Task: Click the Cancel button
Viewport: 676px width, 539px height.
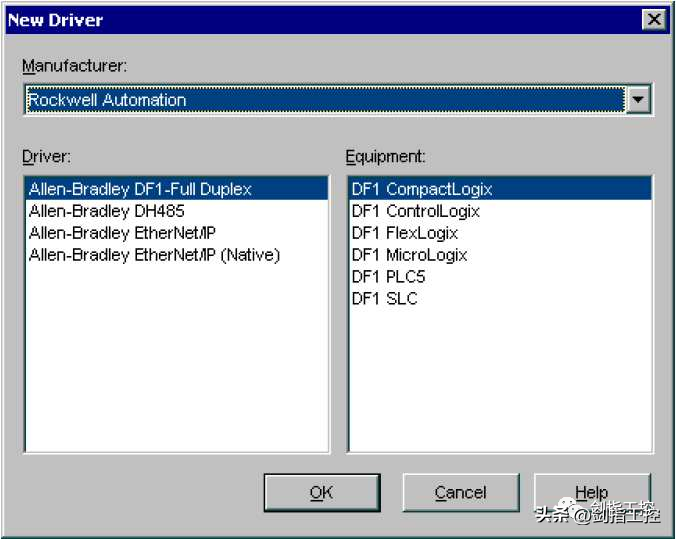Action: [460, 493]
